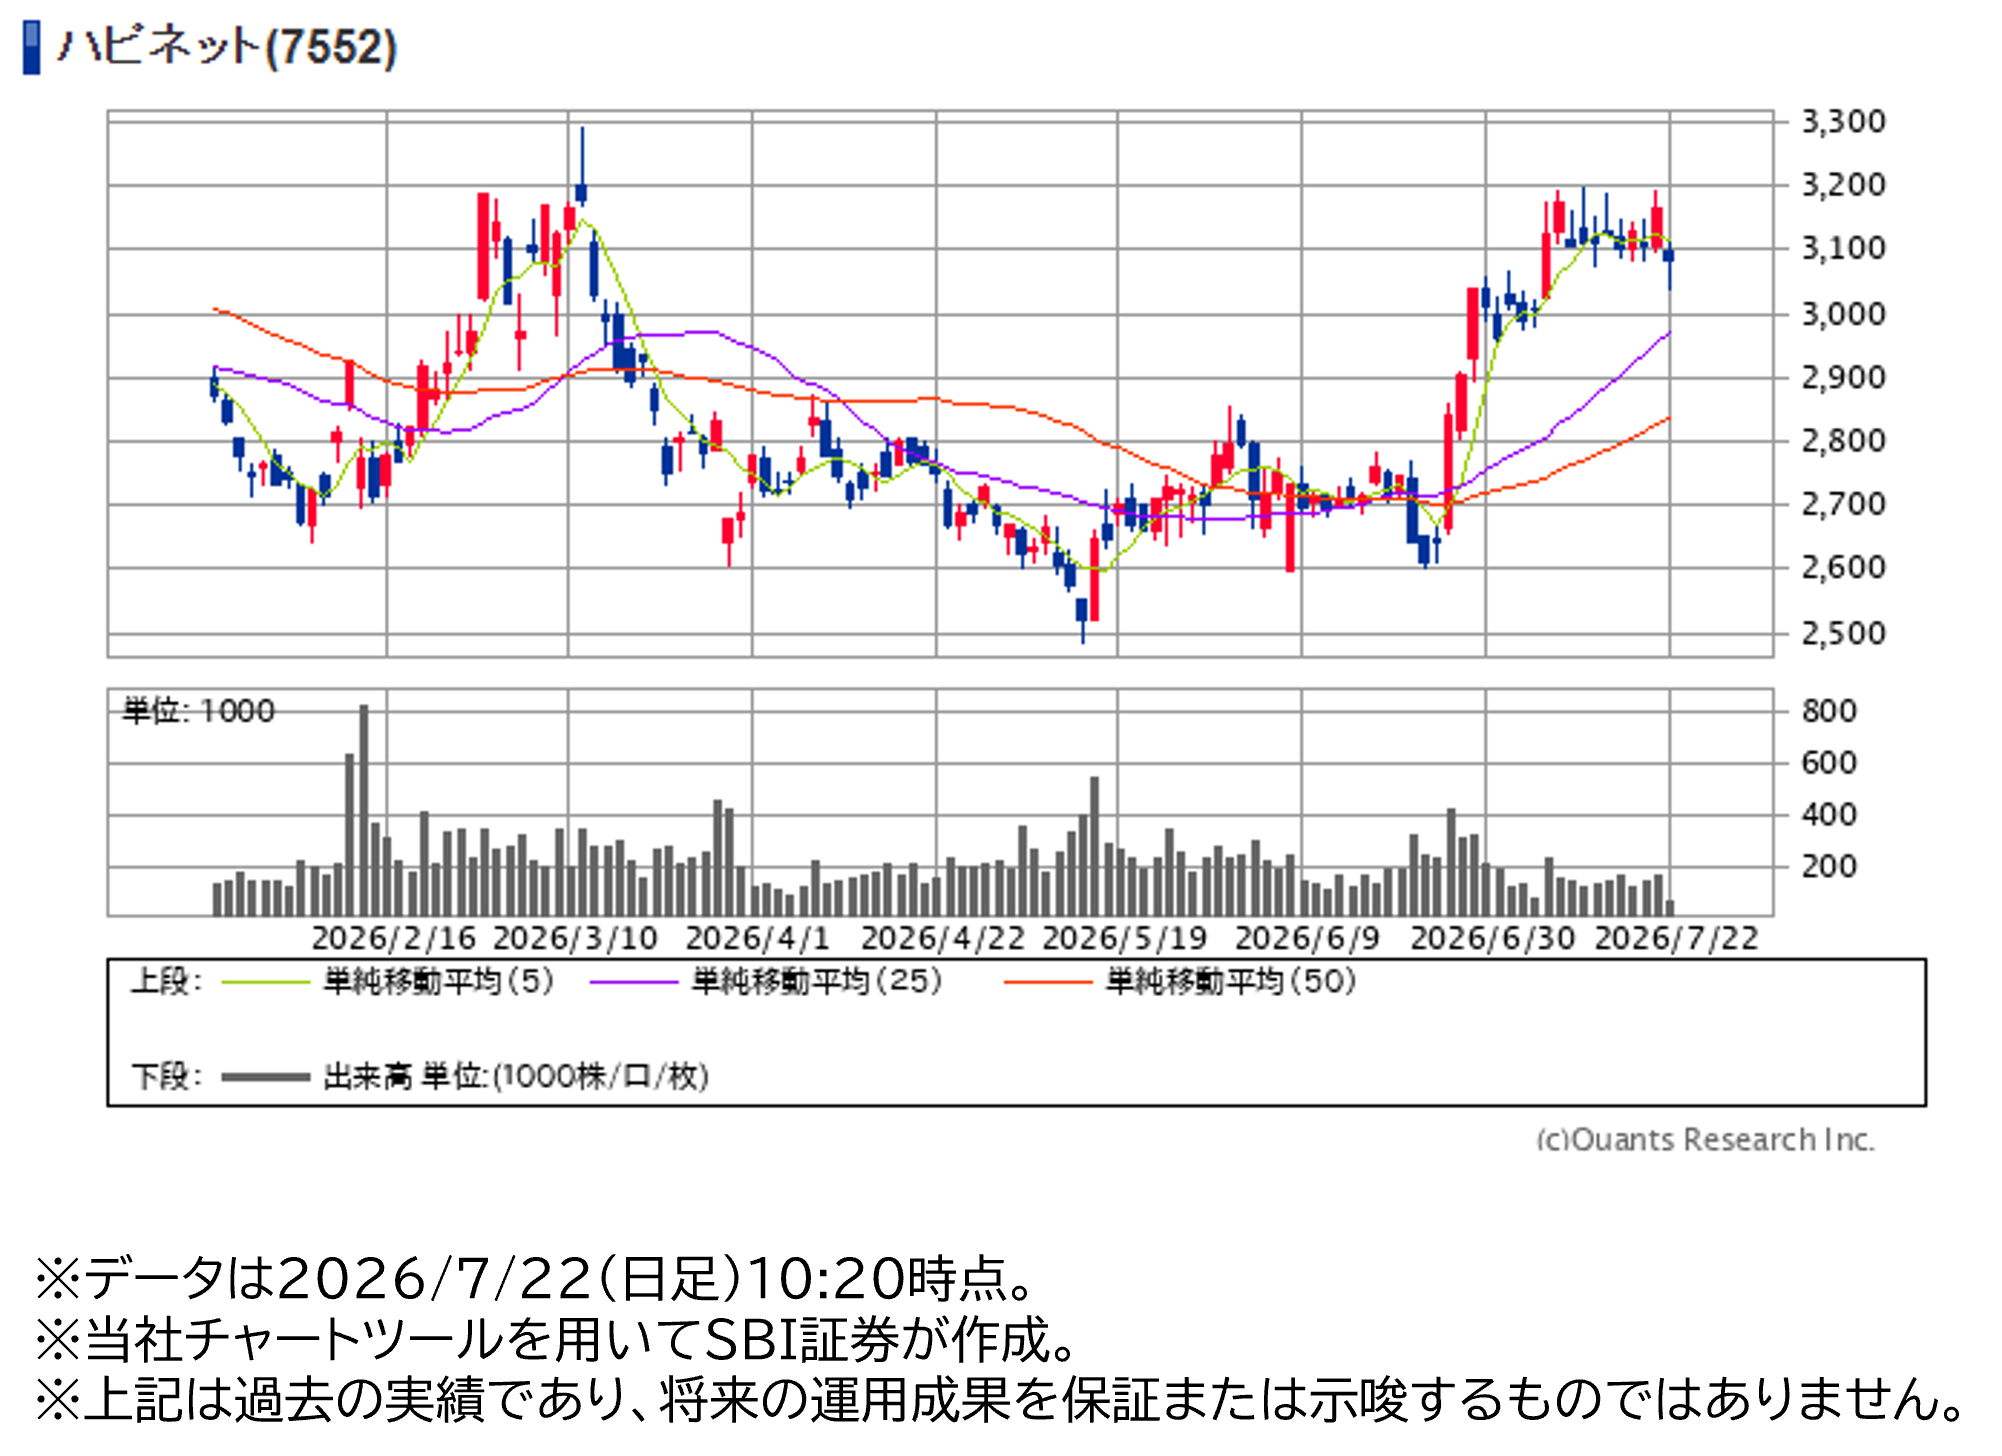Click the 2026/3/10 date axis label
The width and height of the screenshot is (2002, 1456).
click(x=575, y=938)
